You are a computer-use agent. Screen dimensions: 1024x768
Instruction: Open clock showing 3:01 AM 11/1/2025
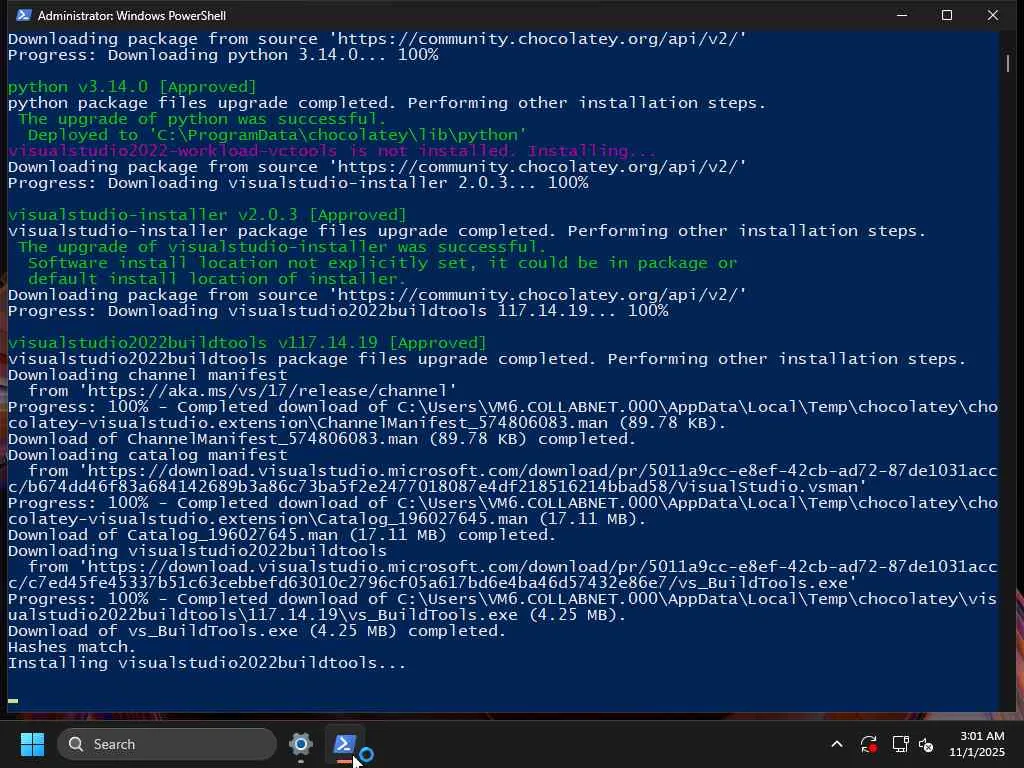pyautogui.click(x=976, y=744)
